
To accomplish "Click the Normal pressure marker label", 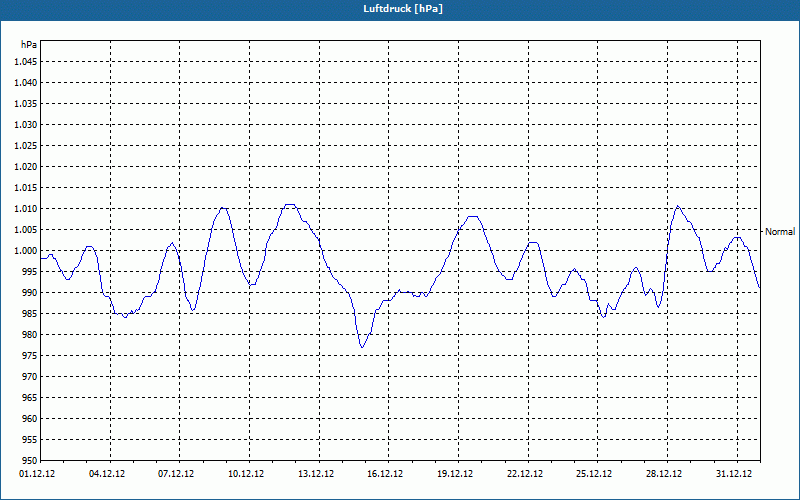I will point(780,232).
